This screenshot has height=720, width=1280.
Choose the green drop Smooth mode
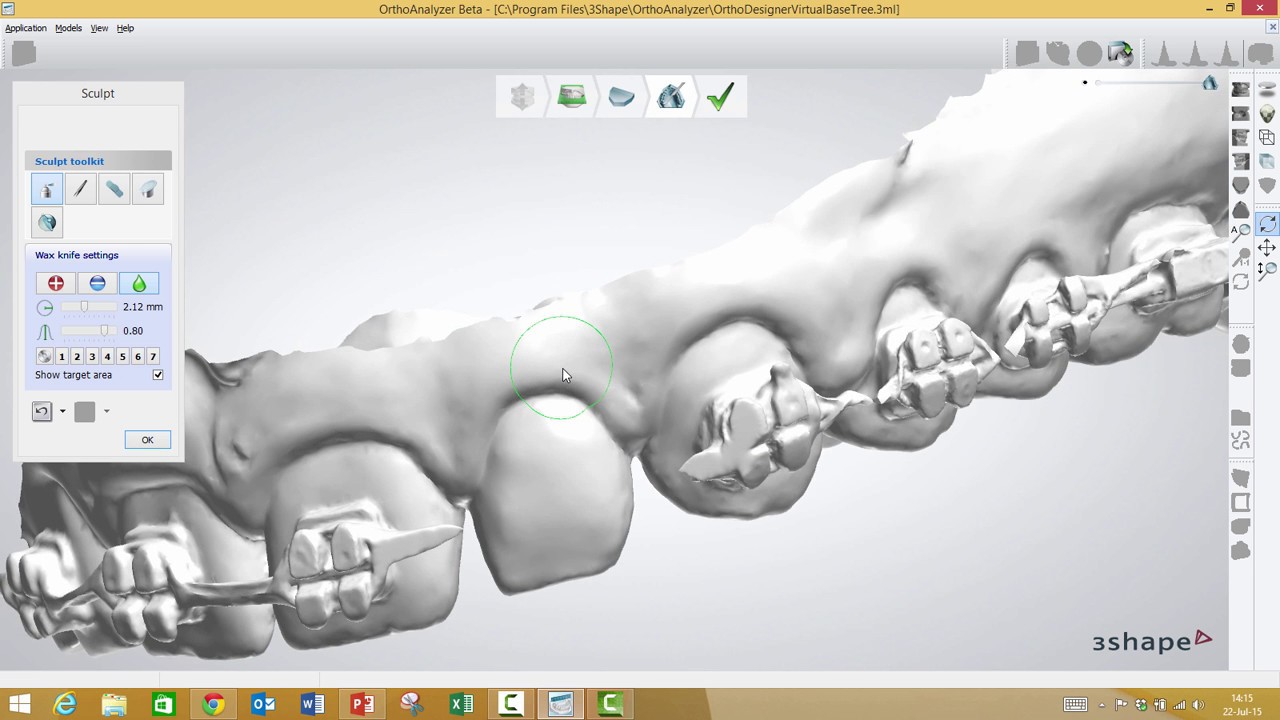click(x=139, y=284)
